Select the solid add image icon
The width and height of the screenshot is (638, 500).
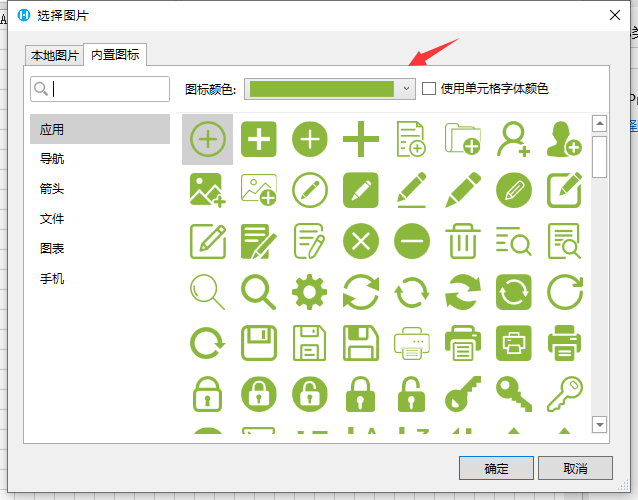pyautogui.click(x=208, y=190)
